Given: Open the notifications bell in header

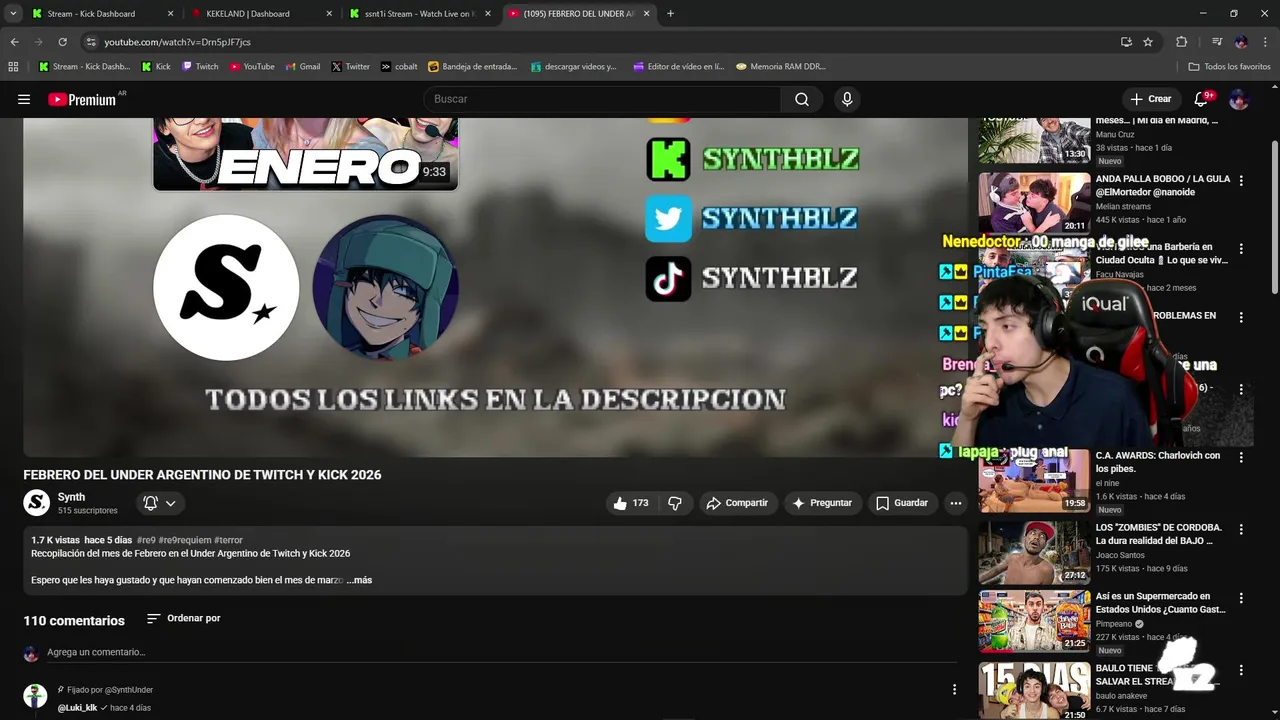Looking at the screenshot, I should [x=1201, y=99].
